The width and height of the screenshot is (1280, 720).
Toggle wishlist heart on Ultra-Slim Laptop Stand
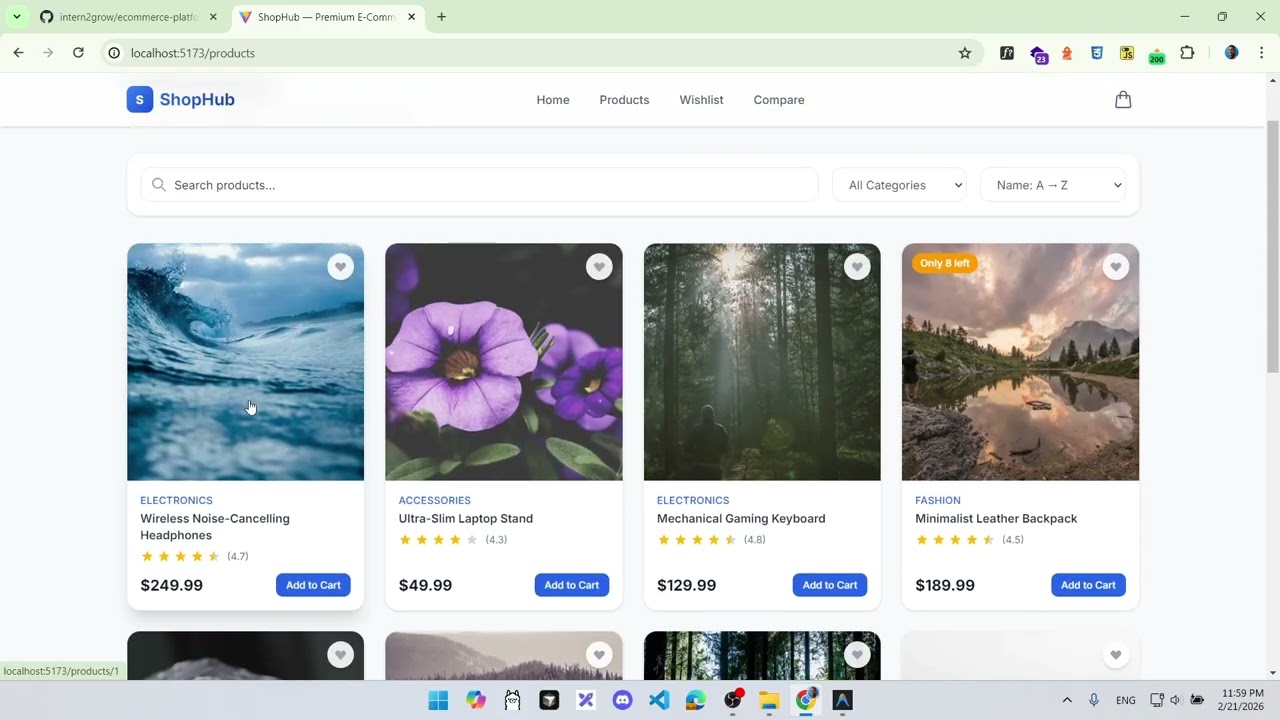pyautogui.click(x=599, y=267)
